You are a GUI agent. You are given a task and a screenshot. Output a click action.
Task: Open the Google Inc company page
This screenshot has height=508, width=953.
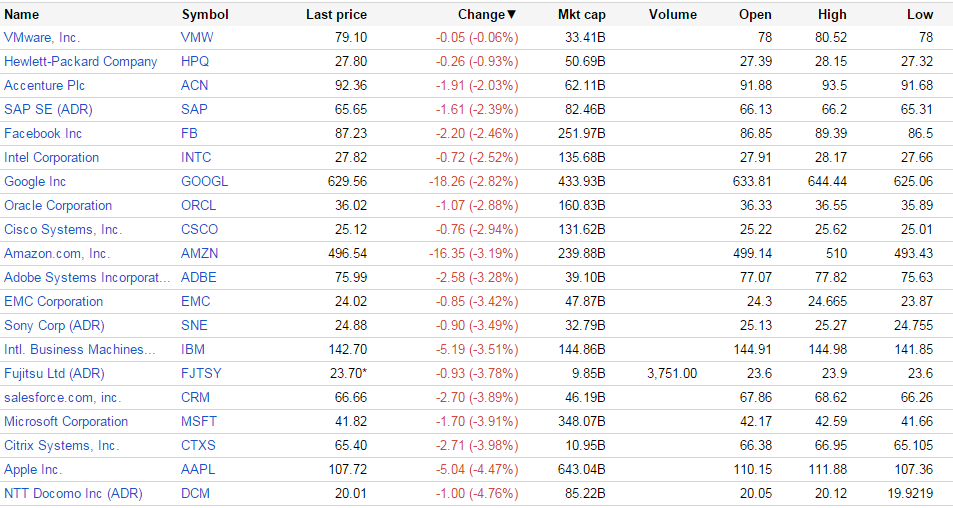coord(35,181)
